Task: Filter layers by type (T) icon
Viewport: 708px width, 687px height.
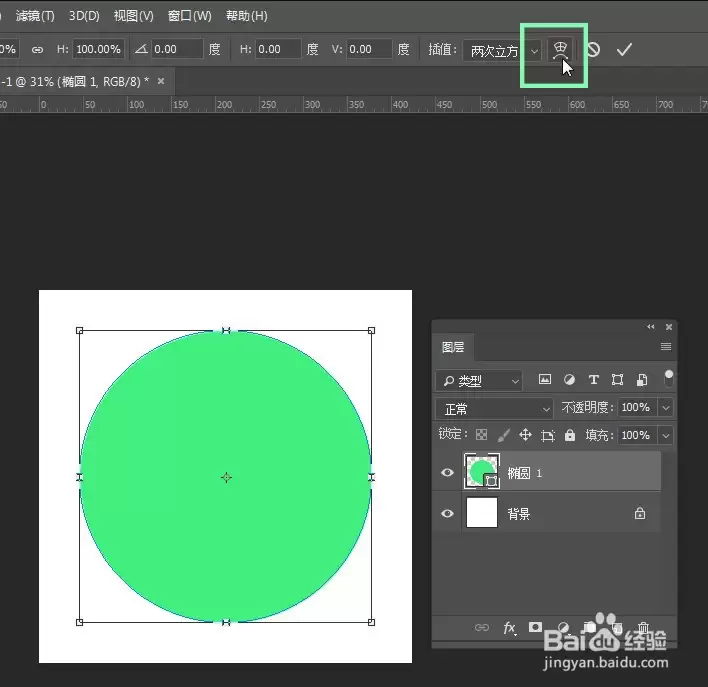Action: (593, 379)
